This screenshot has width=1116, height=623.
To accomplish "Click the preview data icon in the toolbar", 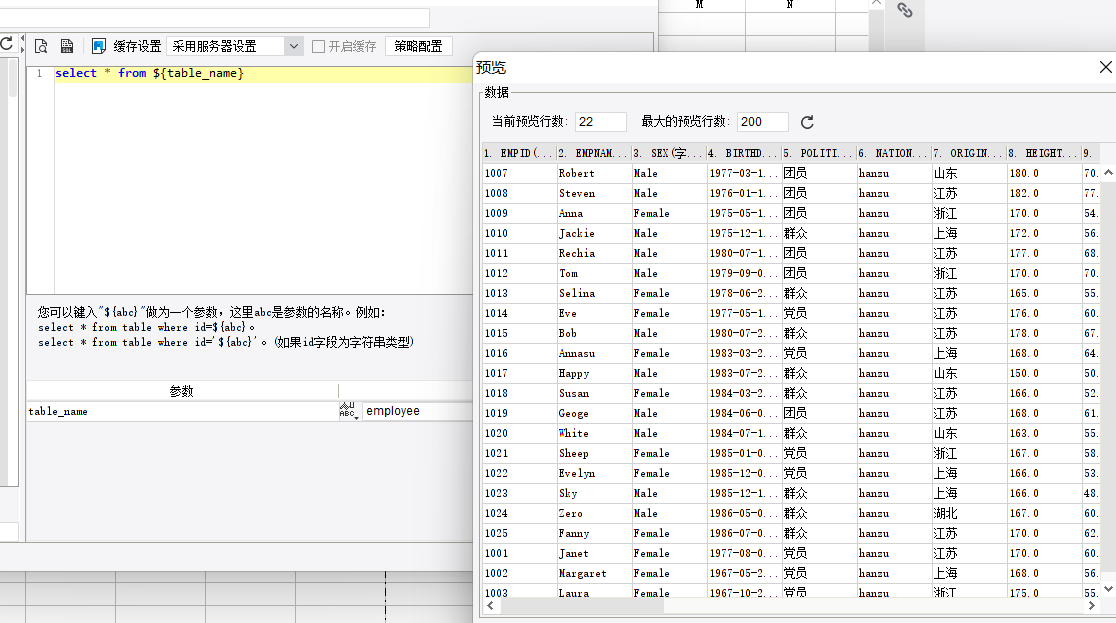I will click(41, 46).
